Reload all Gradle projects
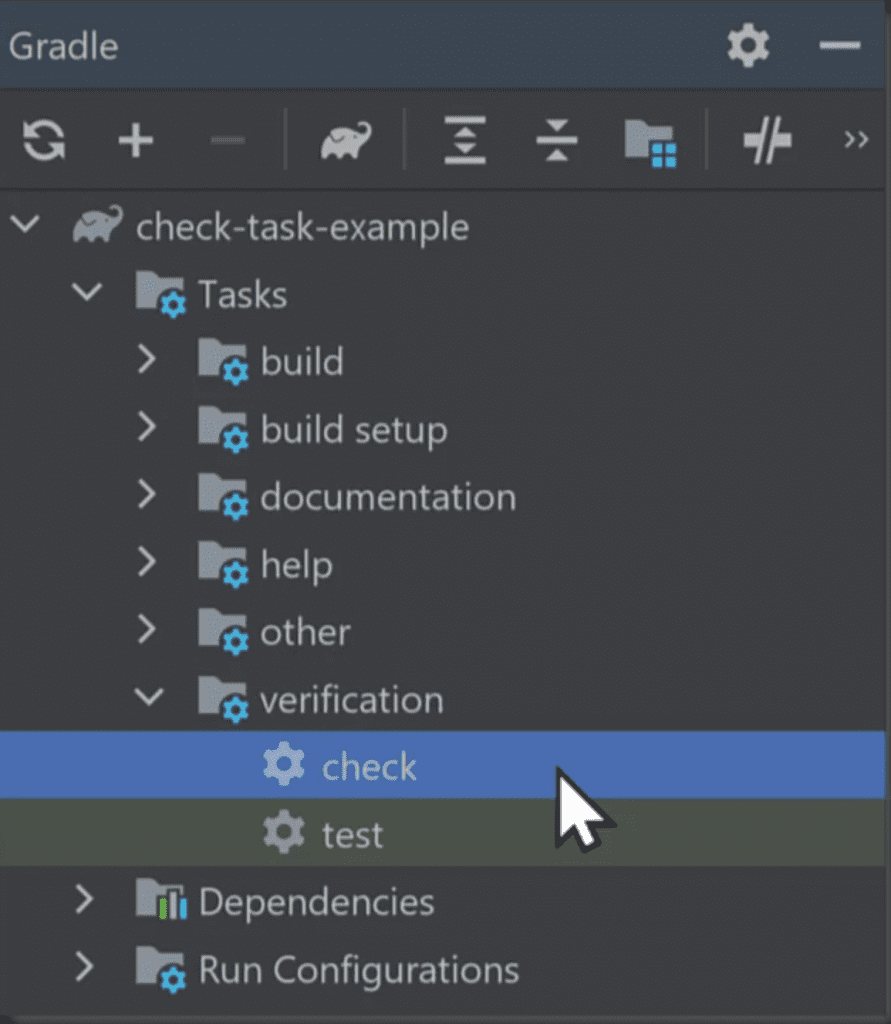The width and height of the screenshot is (891, 1024). click(44, 140)
